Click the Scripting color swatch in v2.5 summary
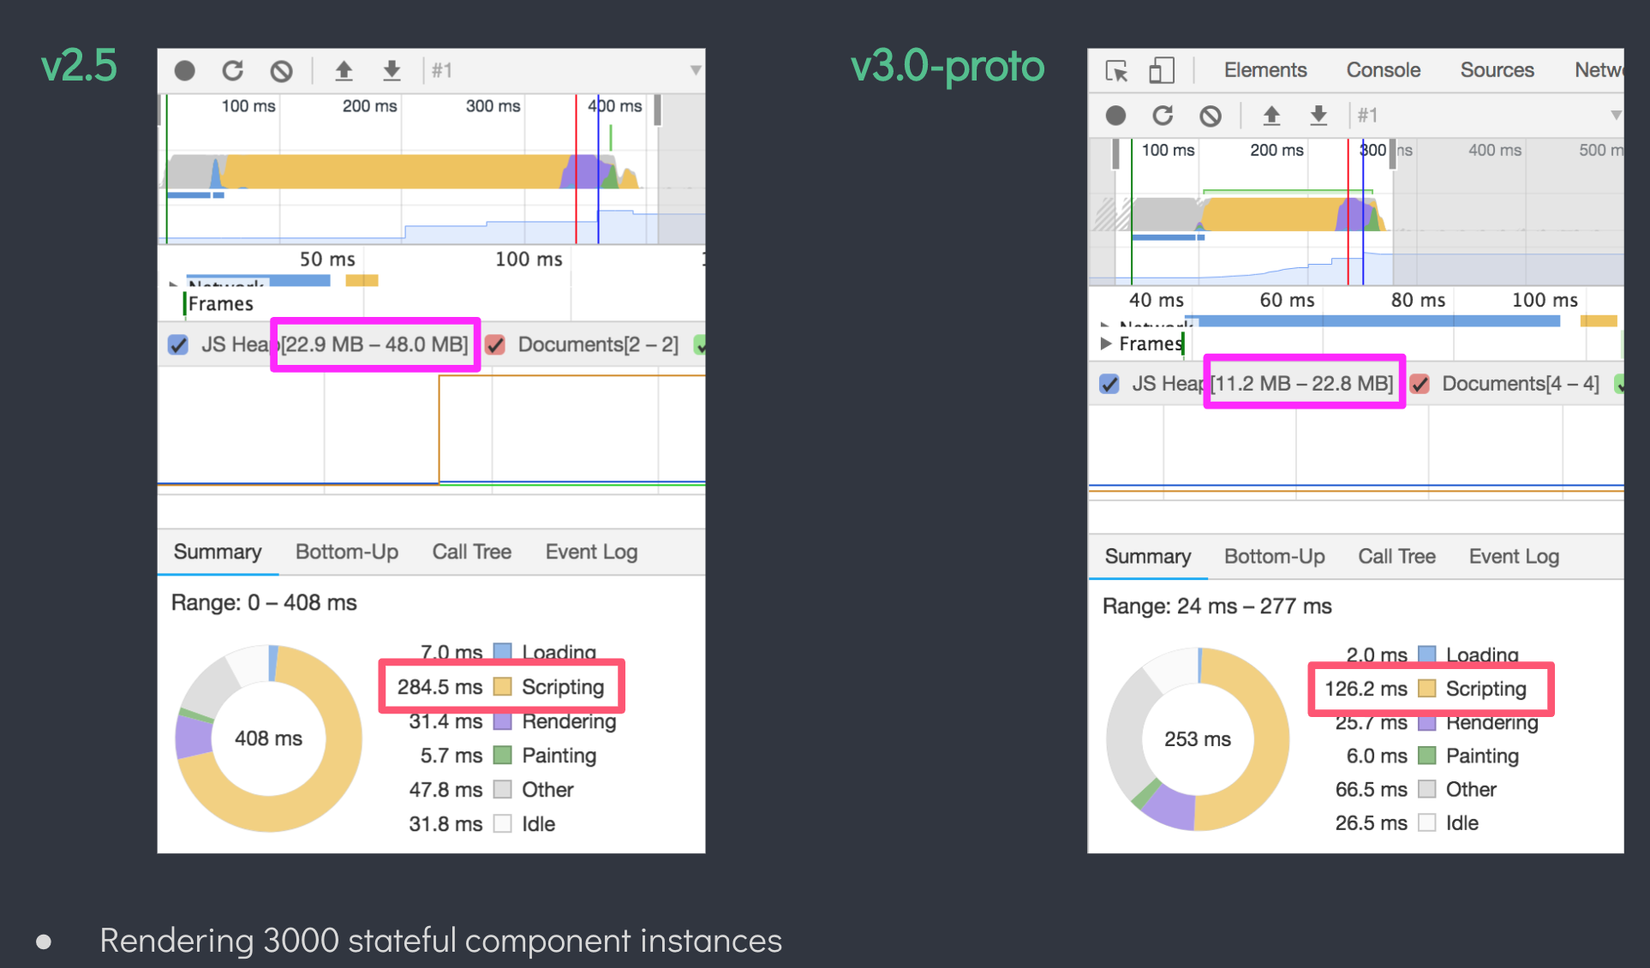Screen dimensions: 1650x968 (503, 687)
